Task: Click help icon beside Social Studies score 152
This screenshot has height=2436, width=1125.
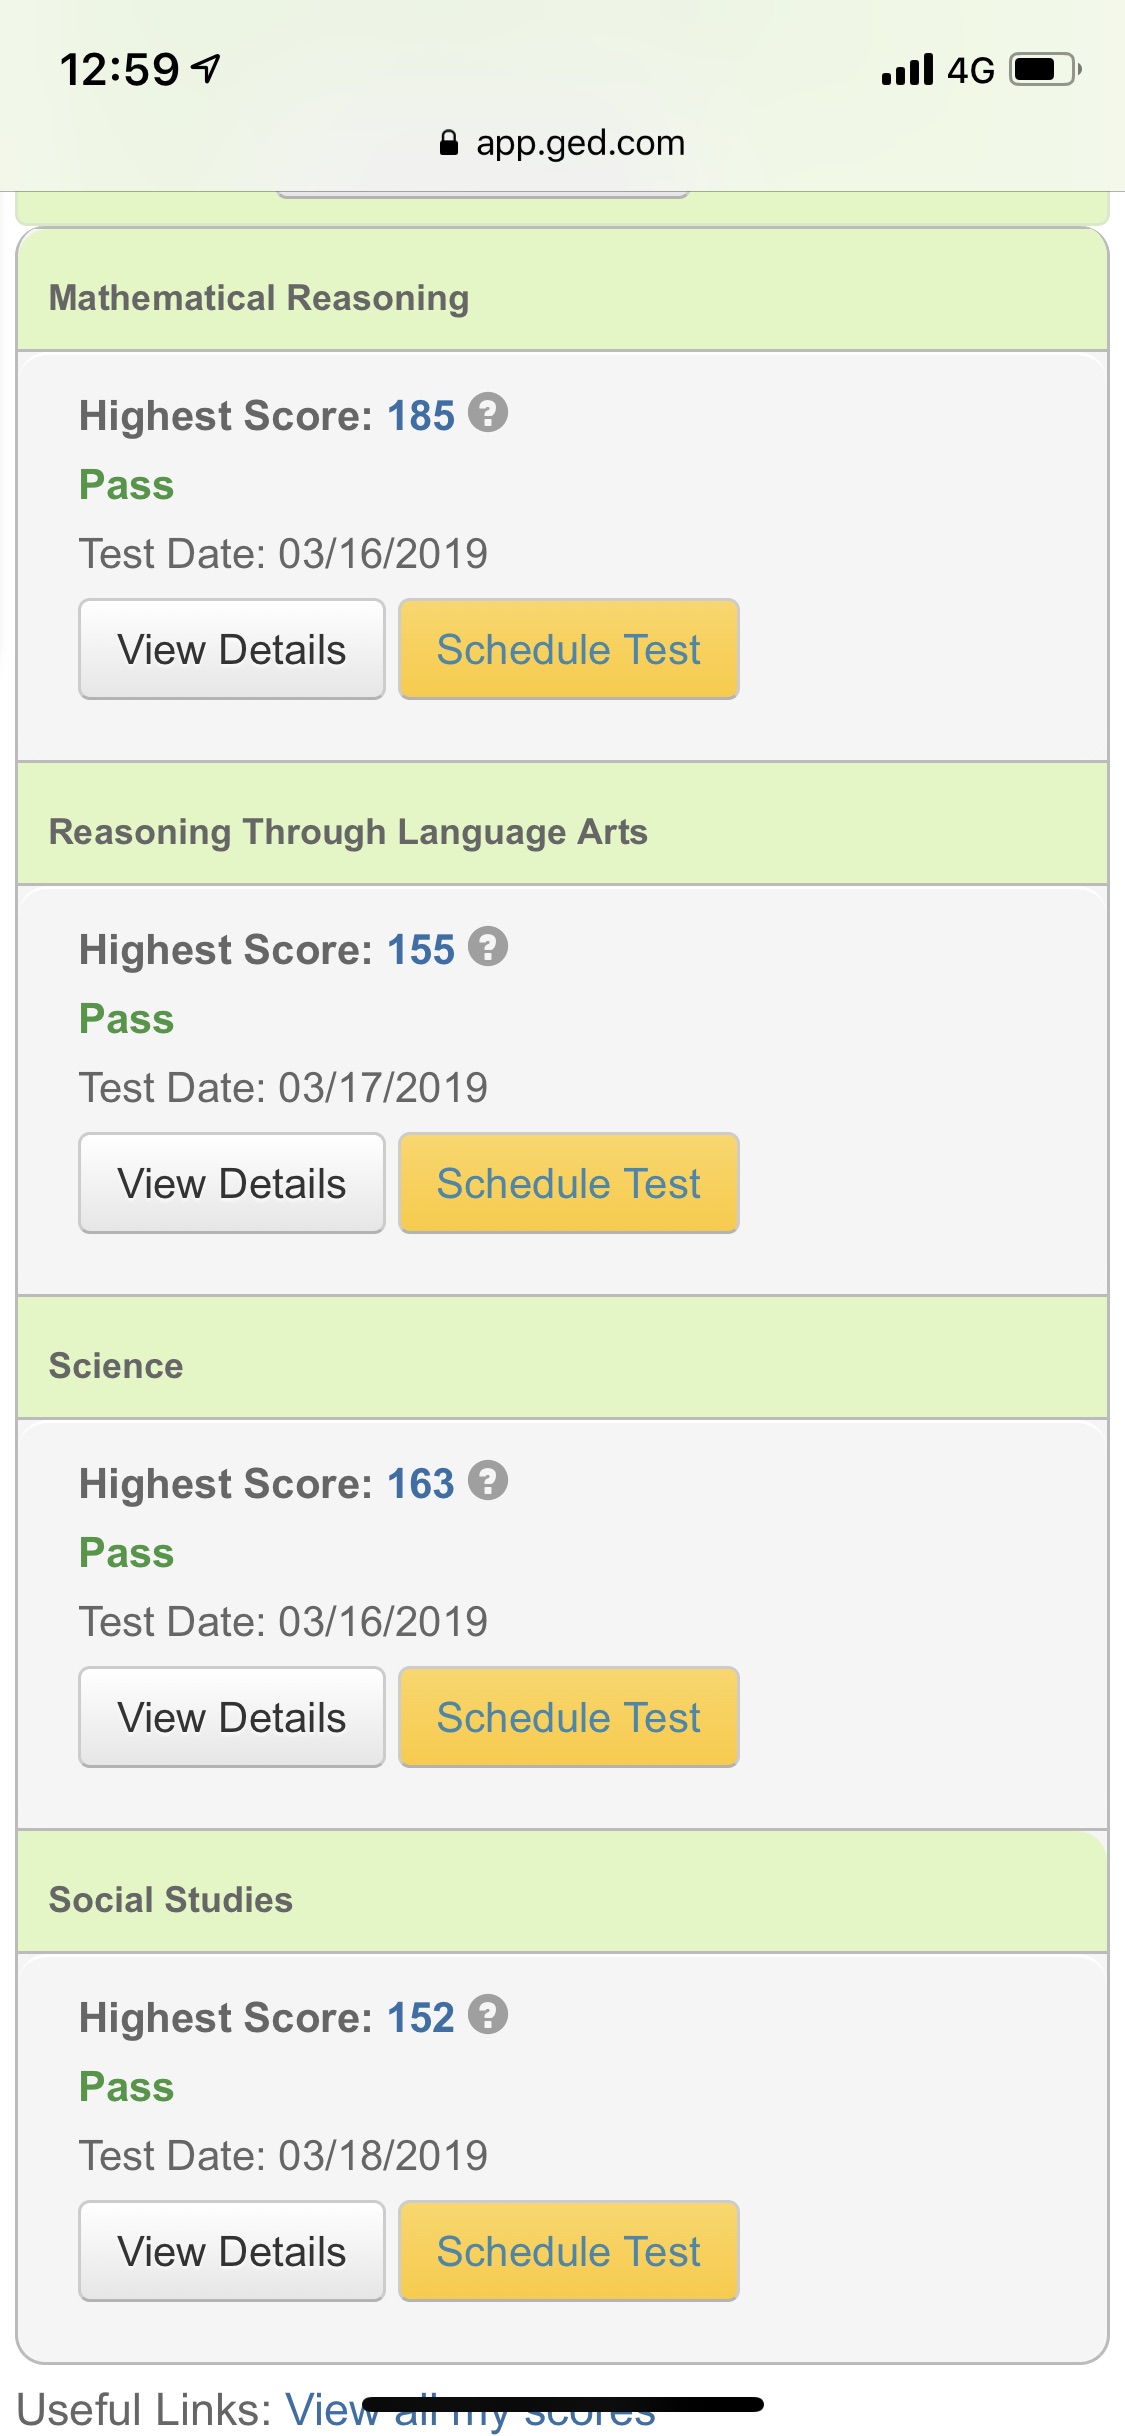Action: 488,2015
